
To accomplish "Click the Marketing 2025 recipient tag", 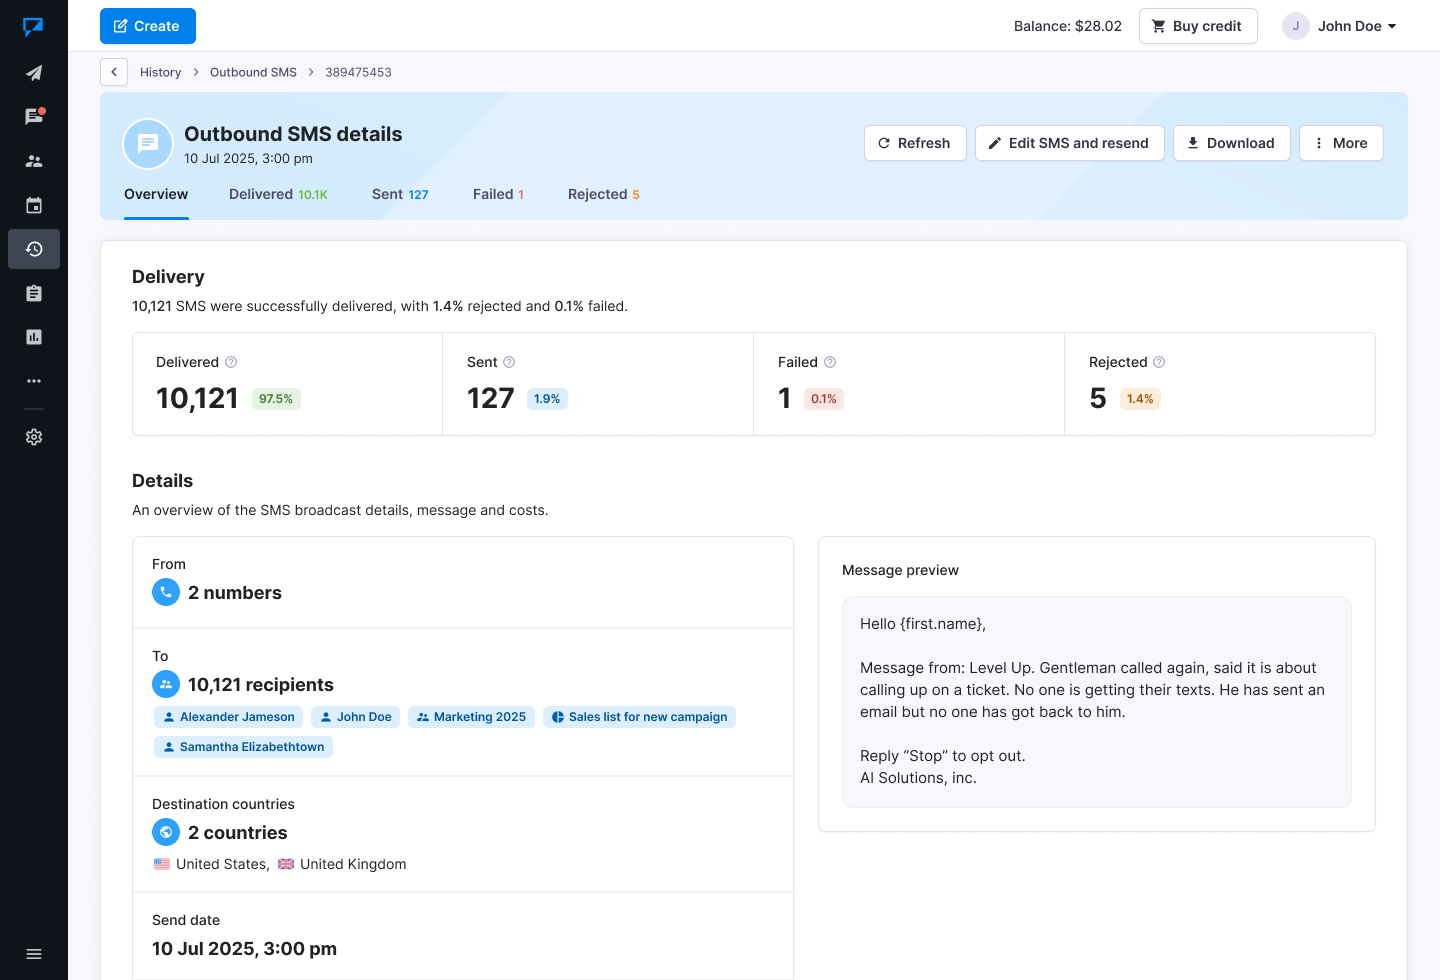I will point(471,717).
